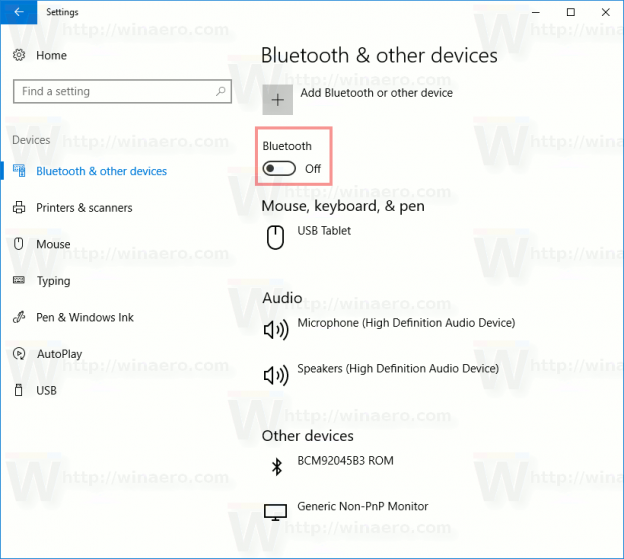Click the Microphone speaker icon
This screenshot has width=624, height=559.
pyautogui.click(x=275, y=330)
